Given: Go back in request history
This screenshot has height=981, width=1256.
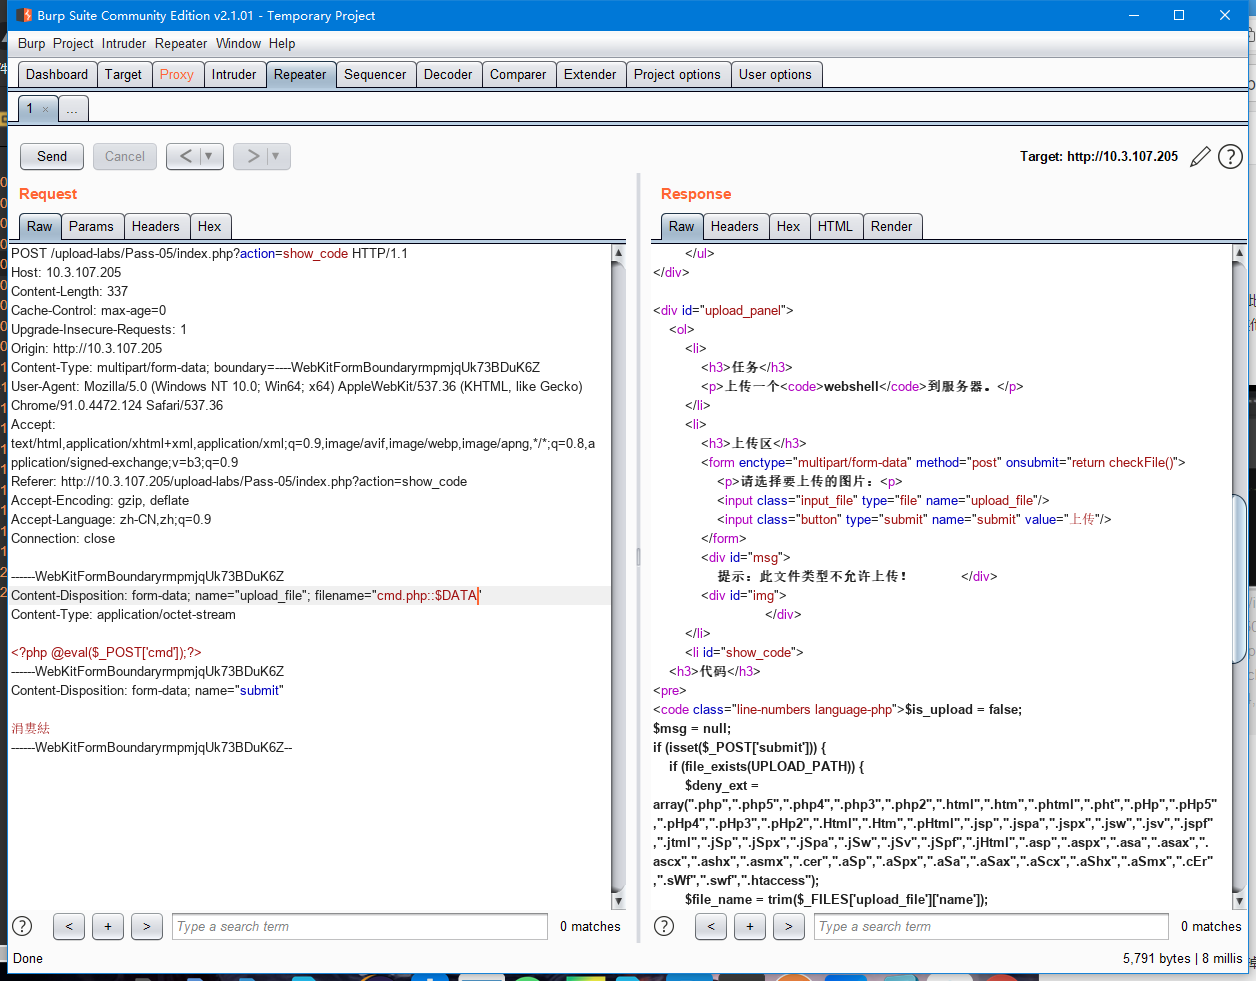Looking at the screenshot, I should click(x=186, y=156).
